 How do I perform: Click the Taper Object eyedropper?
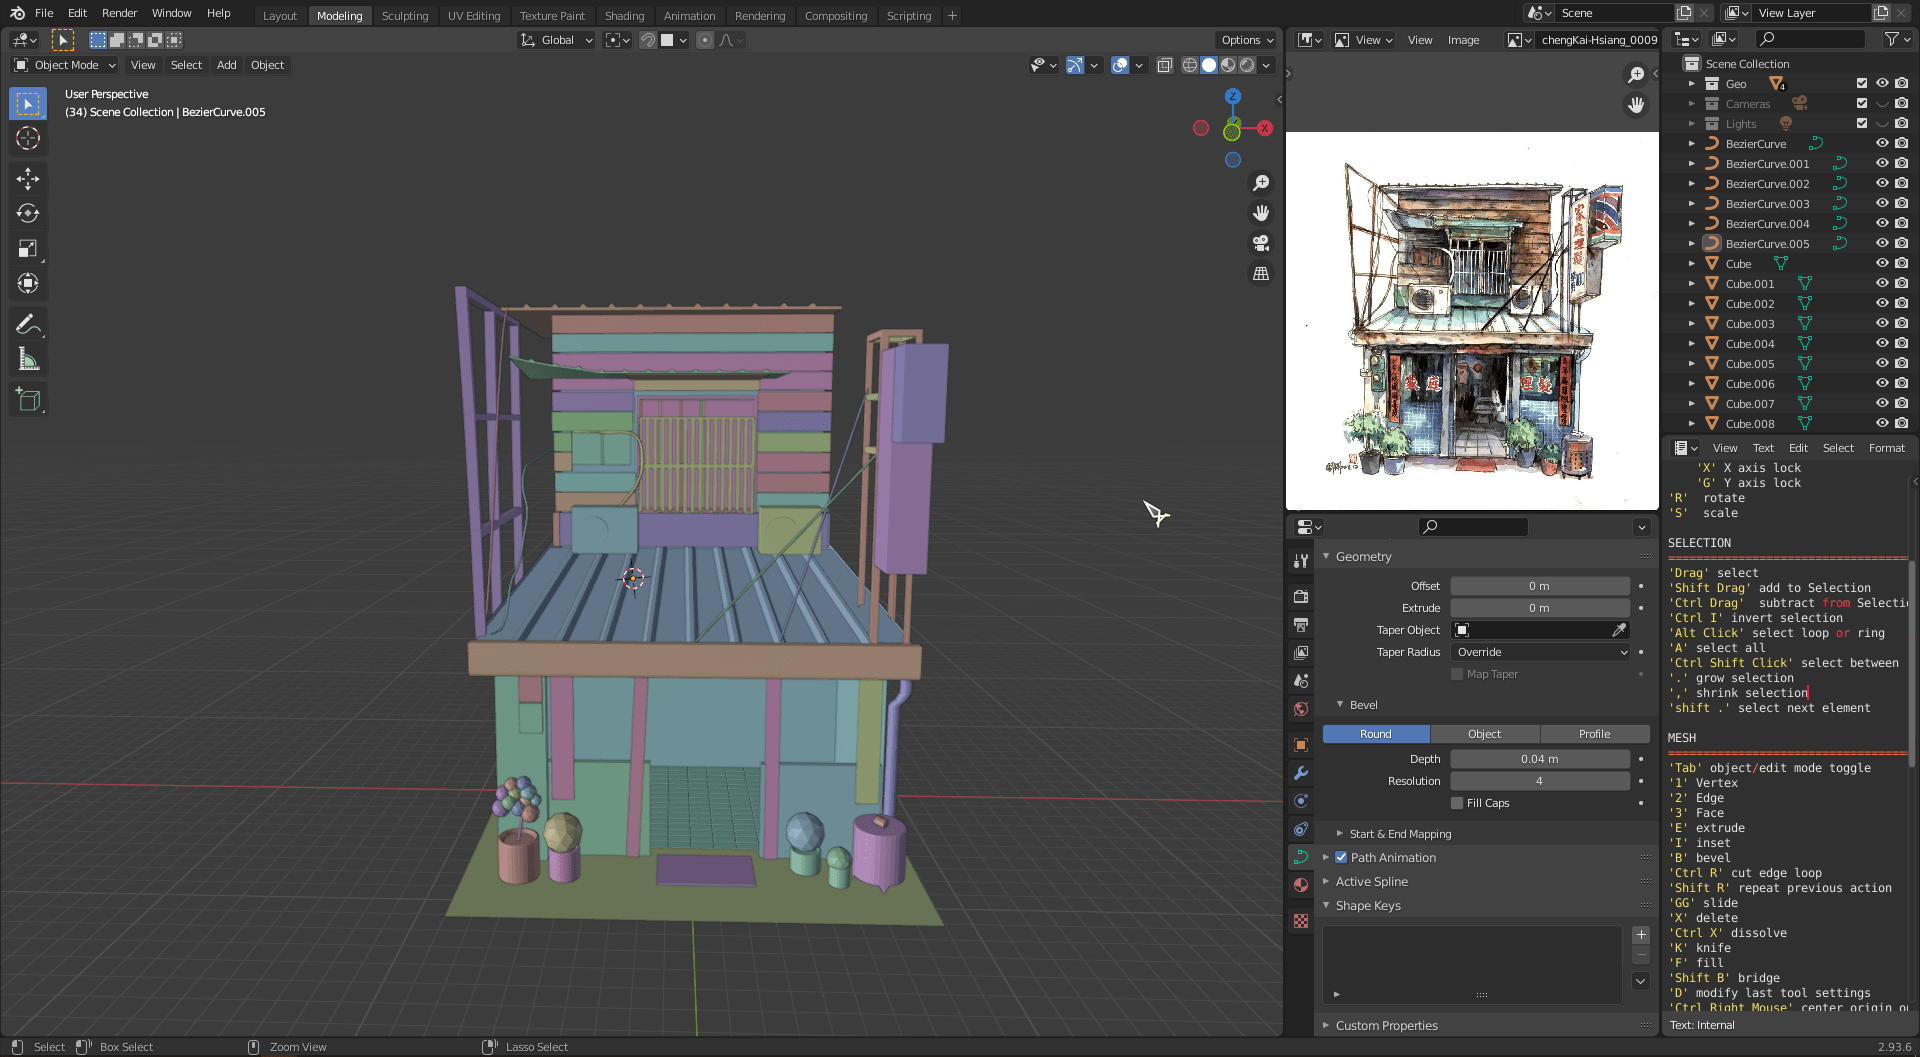(x=1620, y=630)
